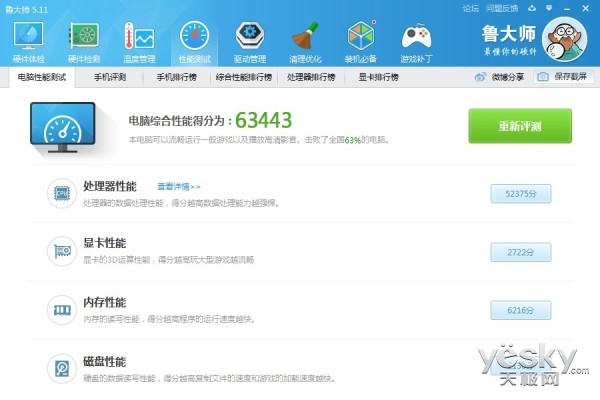Expand the title bar dropdown menu arrow

tap(549, 8)
